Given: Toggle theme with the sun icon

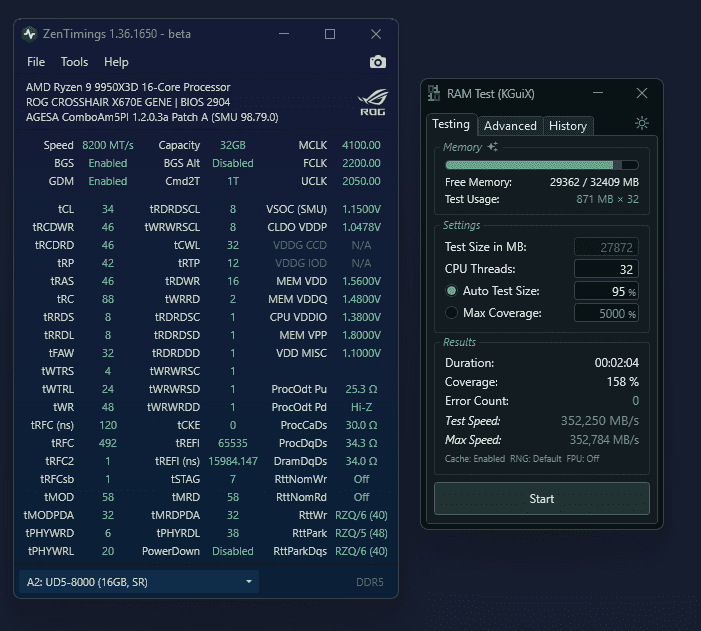Looking at the screenshot, I should 642,123.
